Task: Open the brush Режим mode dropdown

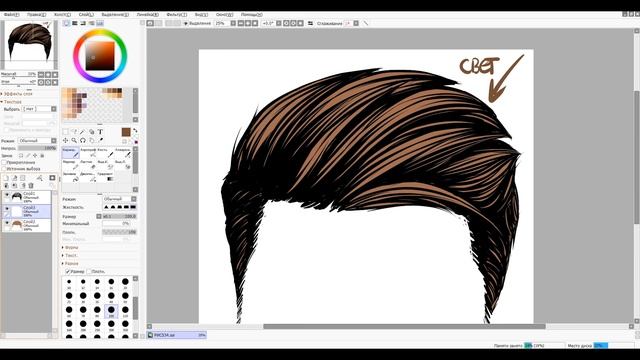Action: pos(120,199)
